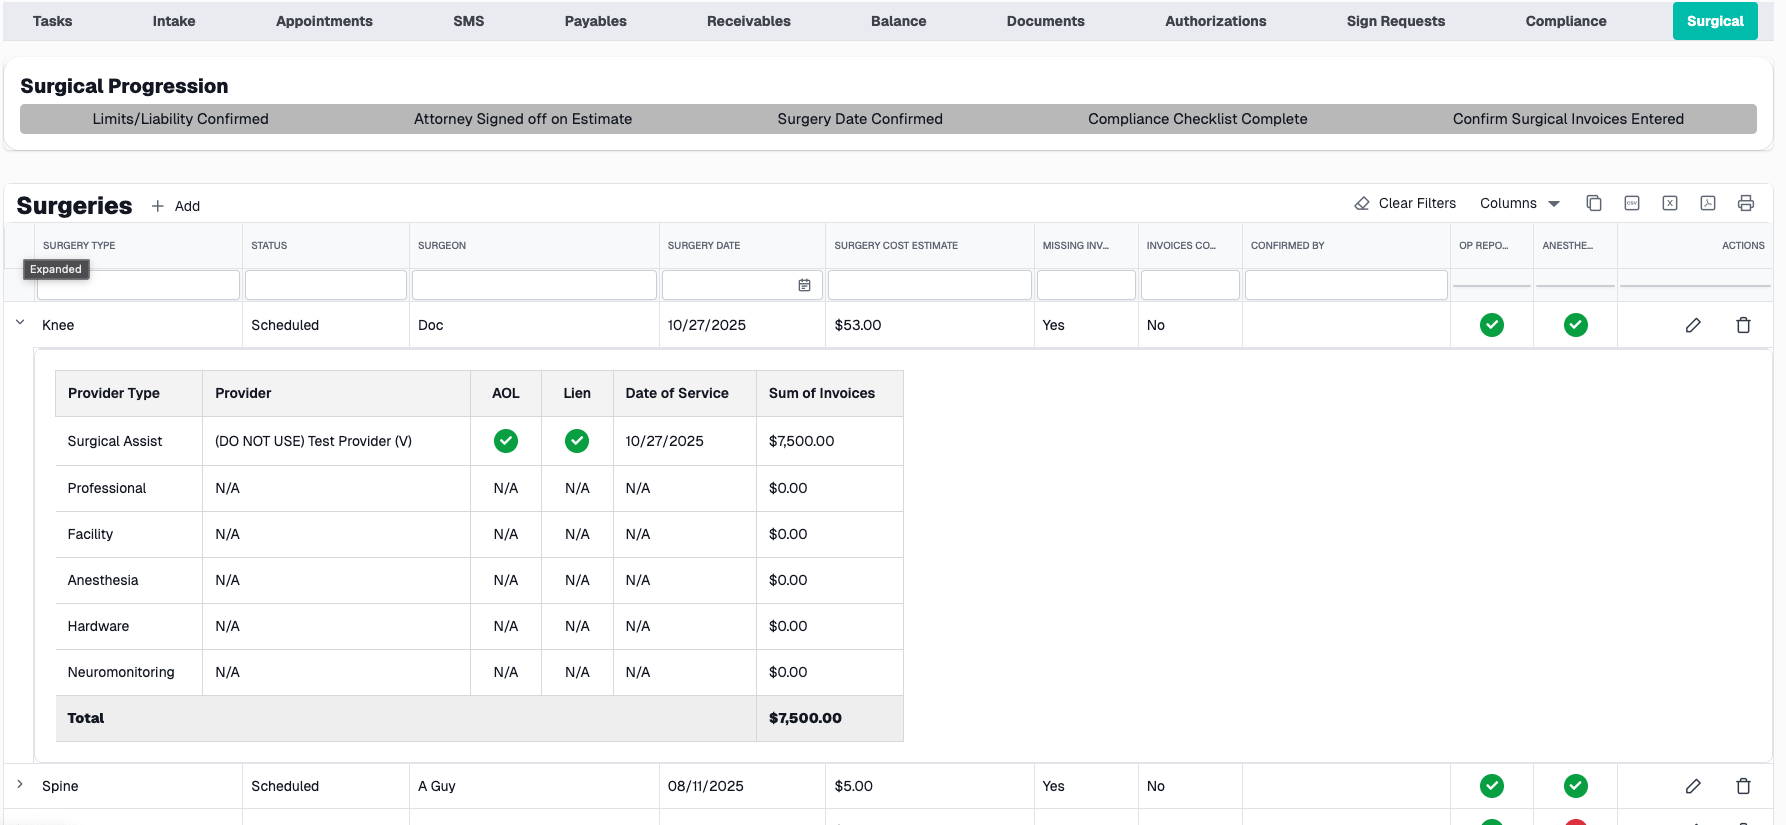
Task: Clear Filters on the surgeries table
Action: point(1405,203)
